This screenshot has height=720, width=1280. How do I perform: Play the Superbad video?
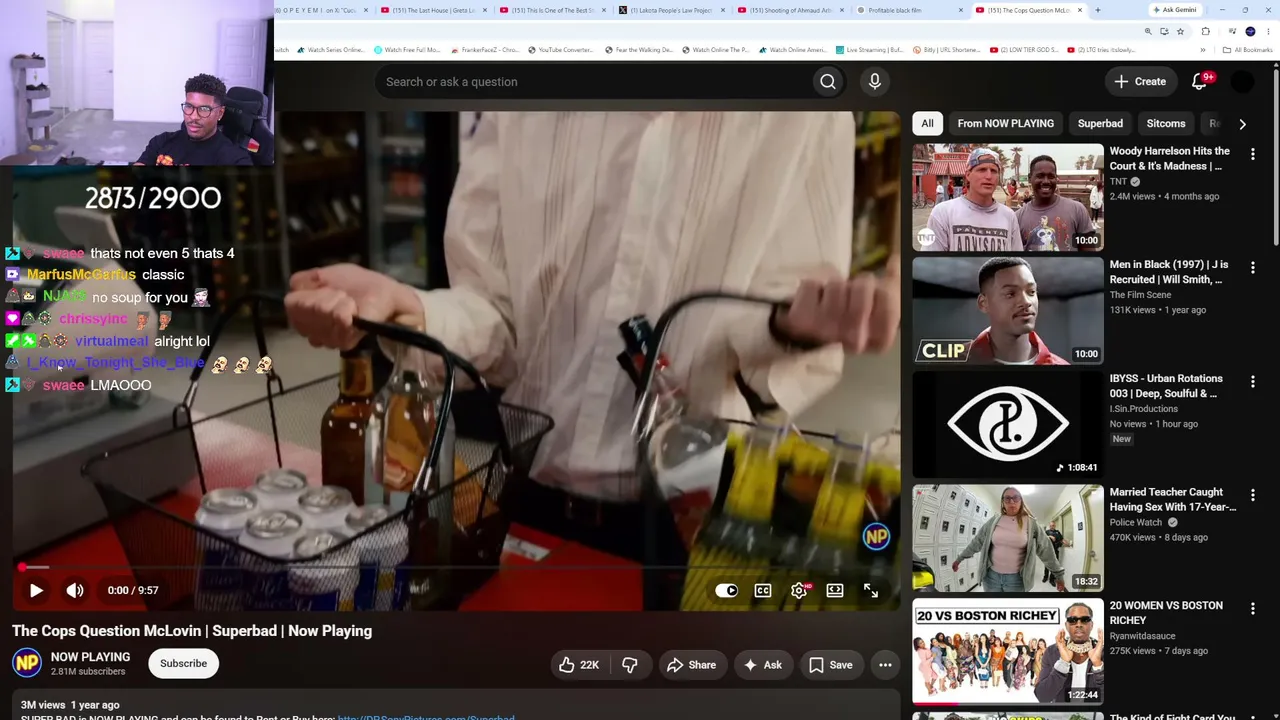point(36,590)
